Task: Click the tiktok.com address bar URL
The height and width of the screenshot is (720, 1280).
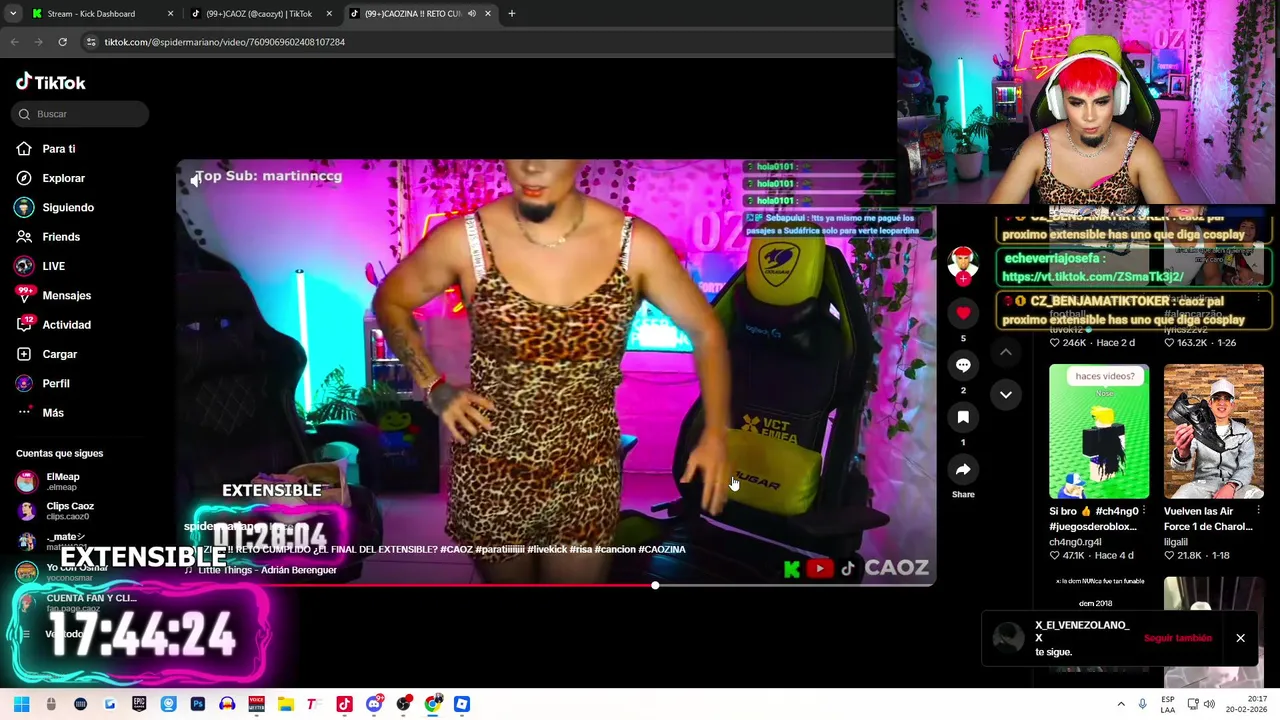Action: click(x=225, y=42)
